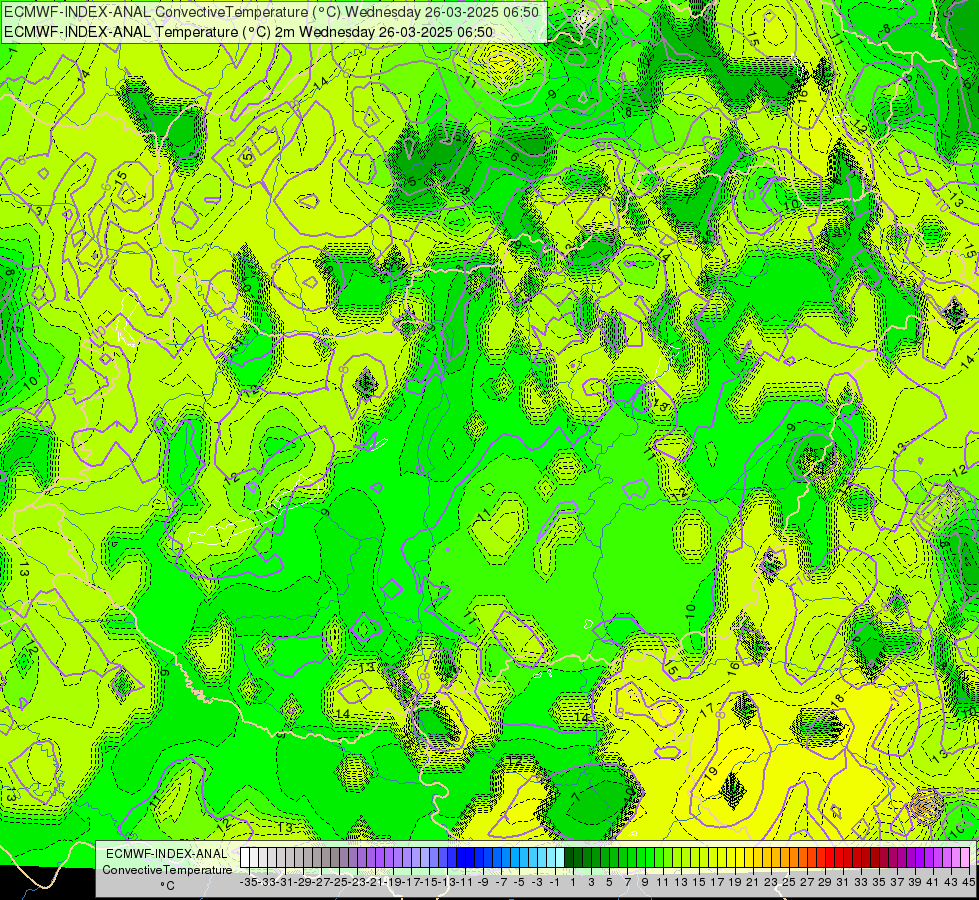Click legend scale value 27
979x900 pixels.
tap(807, 882)
